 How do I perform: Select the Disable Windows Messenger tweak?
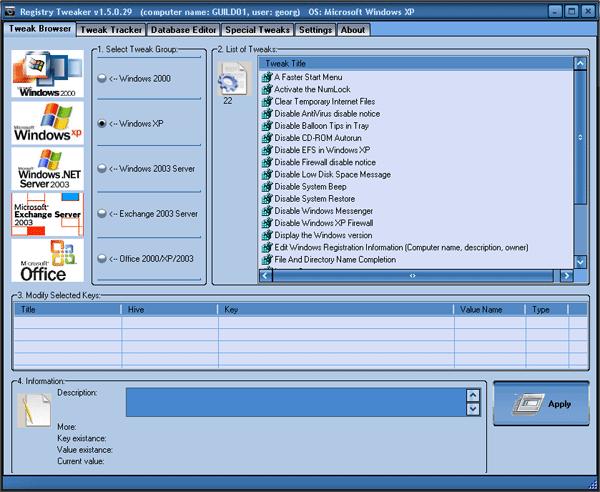[323, 211]
